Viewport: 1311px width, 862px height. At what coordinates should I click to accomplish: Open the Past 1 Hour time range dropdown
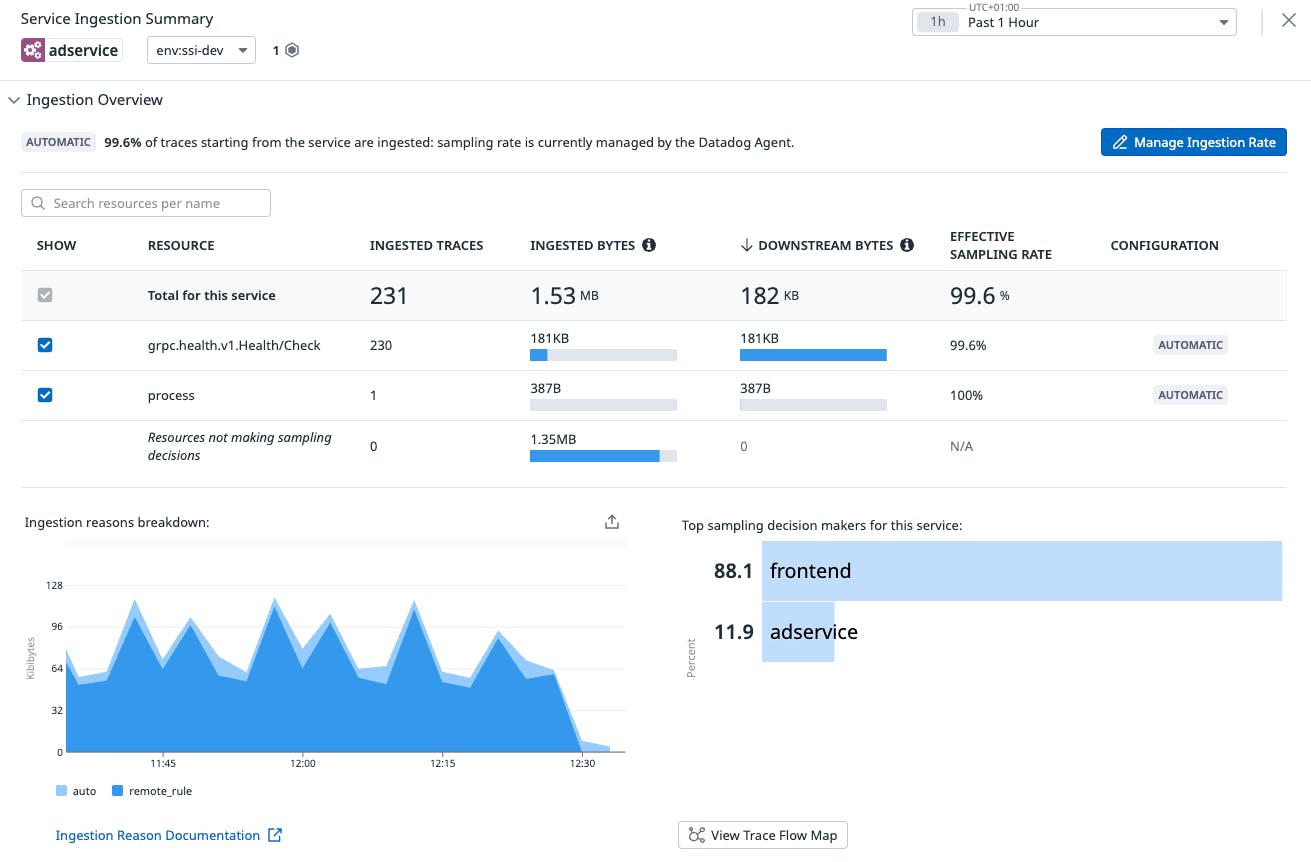pos(1074,21)
